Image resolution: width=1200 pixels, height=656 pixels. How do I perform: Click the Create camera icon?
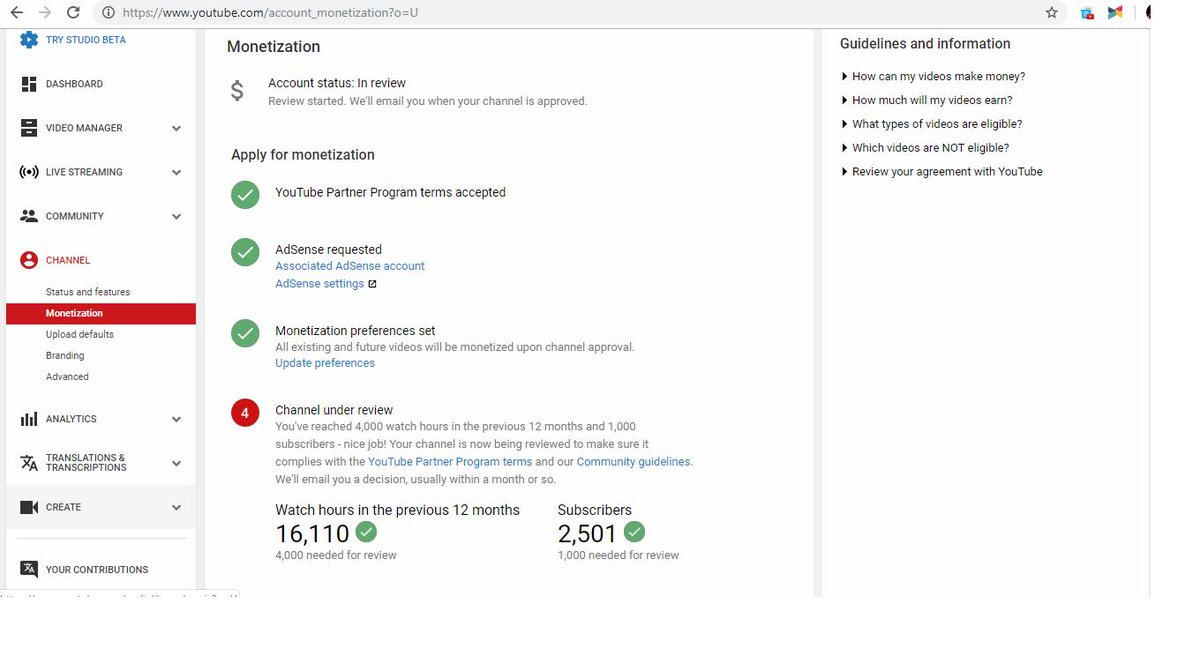[x=29, y=507]
